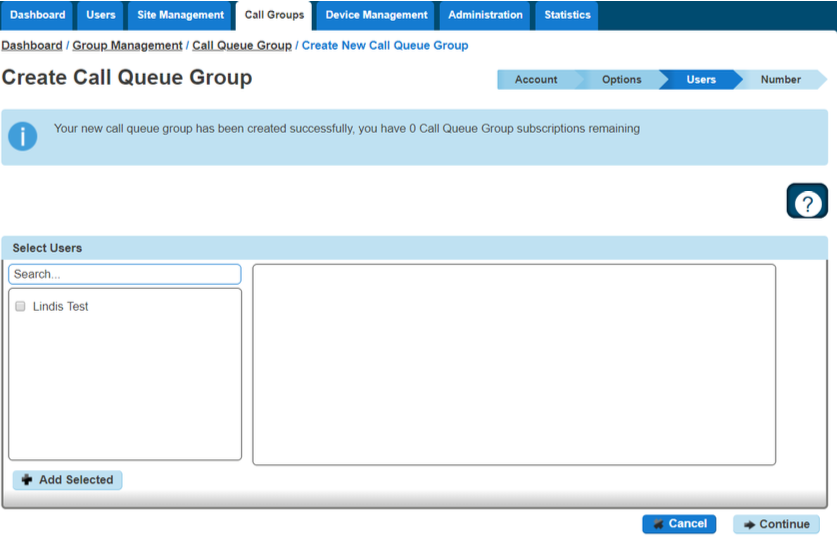839x539 pixels.
Task: Continue to the next step
Action: (x=776, y=524)
